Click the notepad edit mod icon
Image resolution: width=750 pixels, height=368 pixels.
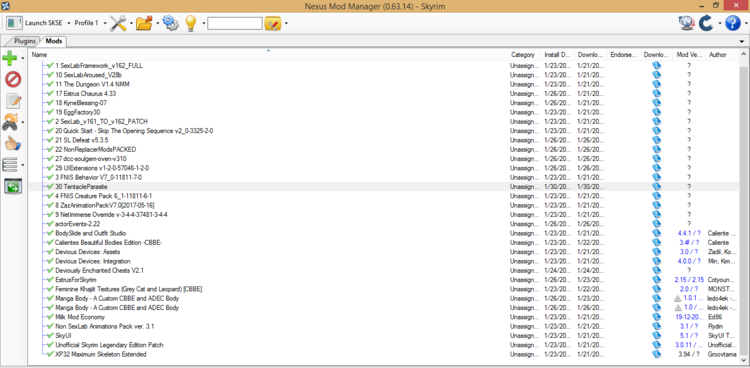tap(13, 101)
